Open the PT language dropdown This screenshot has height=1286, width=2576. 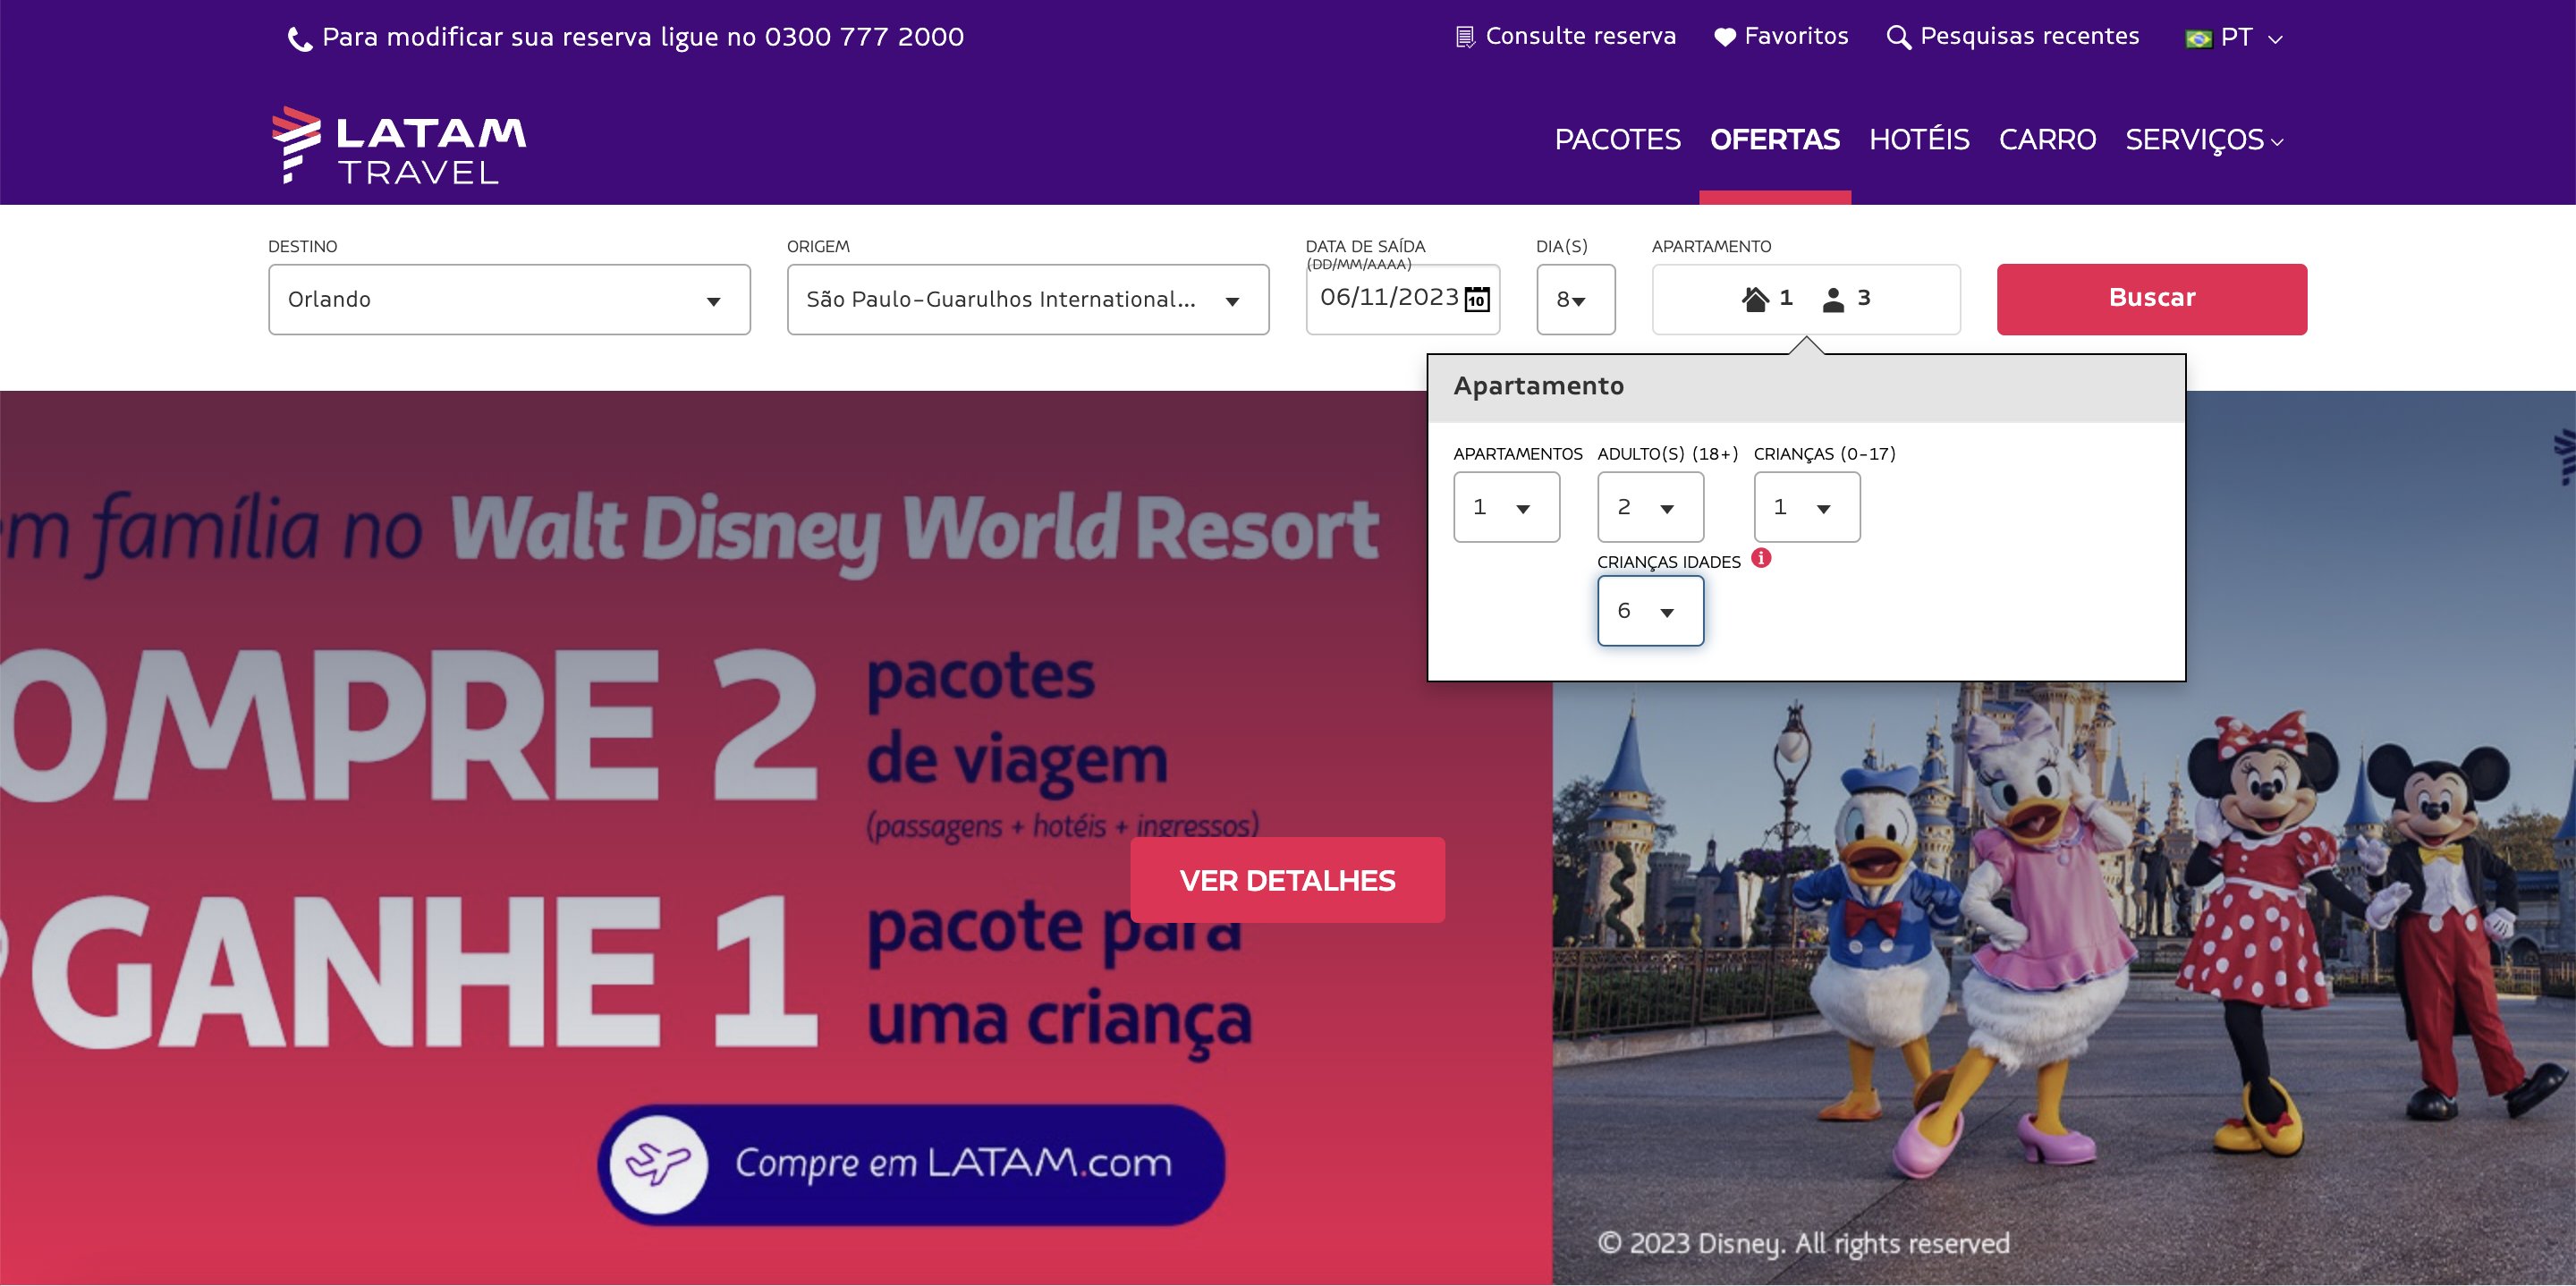2235,38
